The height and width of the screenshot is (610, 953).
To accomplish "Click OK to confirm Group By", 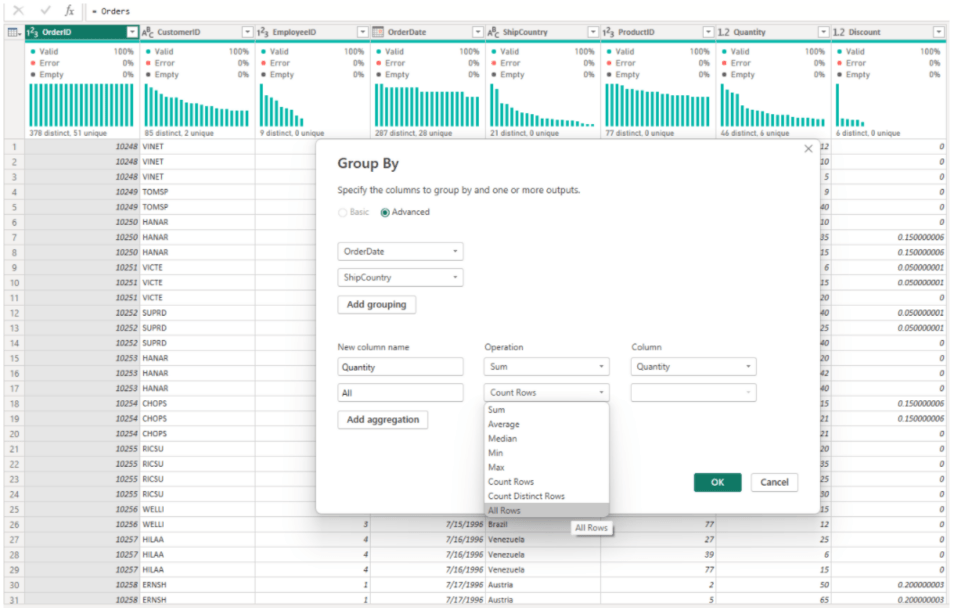I will 717,482.
